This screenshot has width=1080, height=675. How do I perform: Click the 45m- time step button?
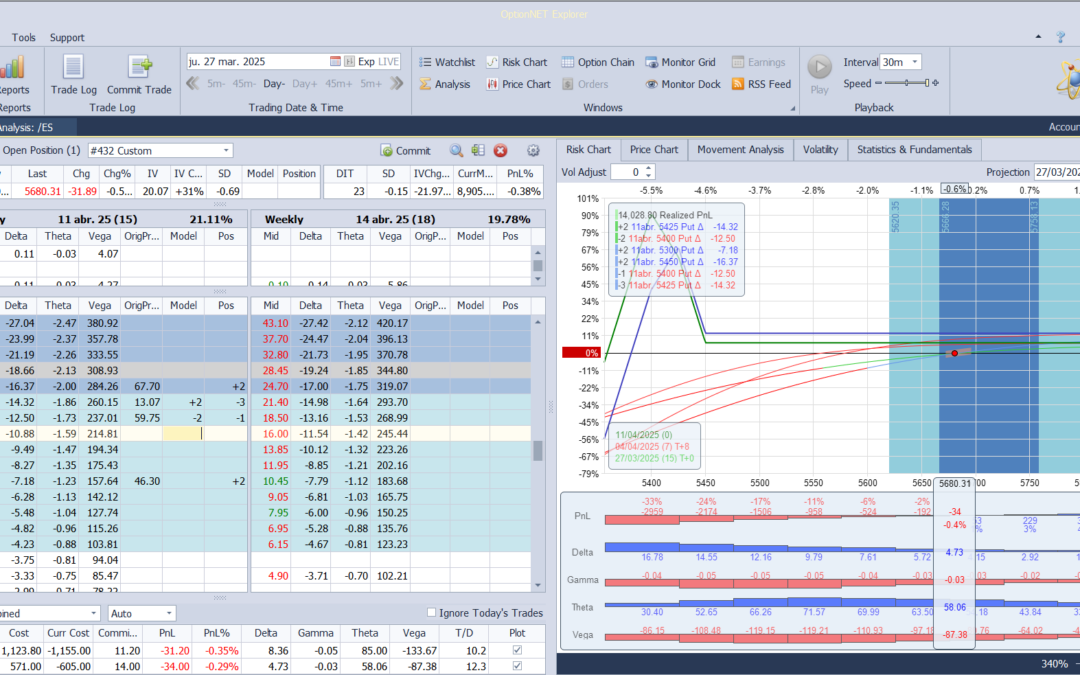tap(244, 83)
